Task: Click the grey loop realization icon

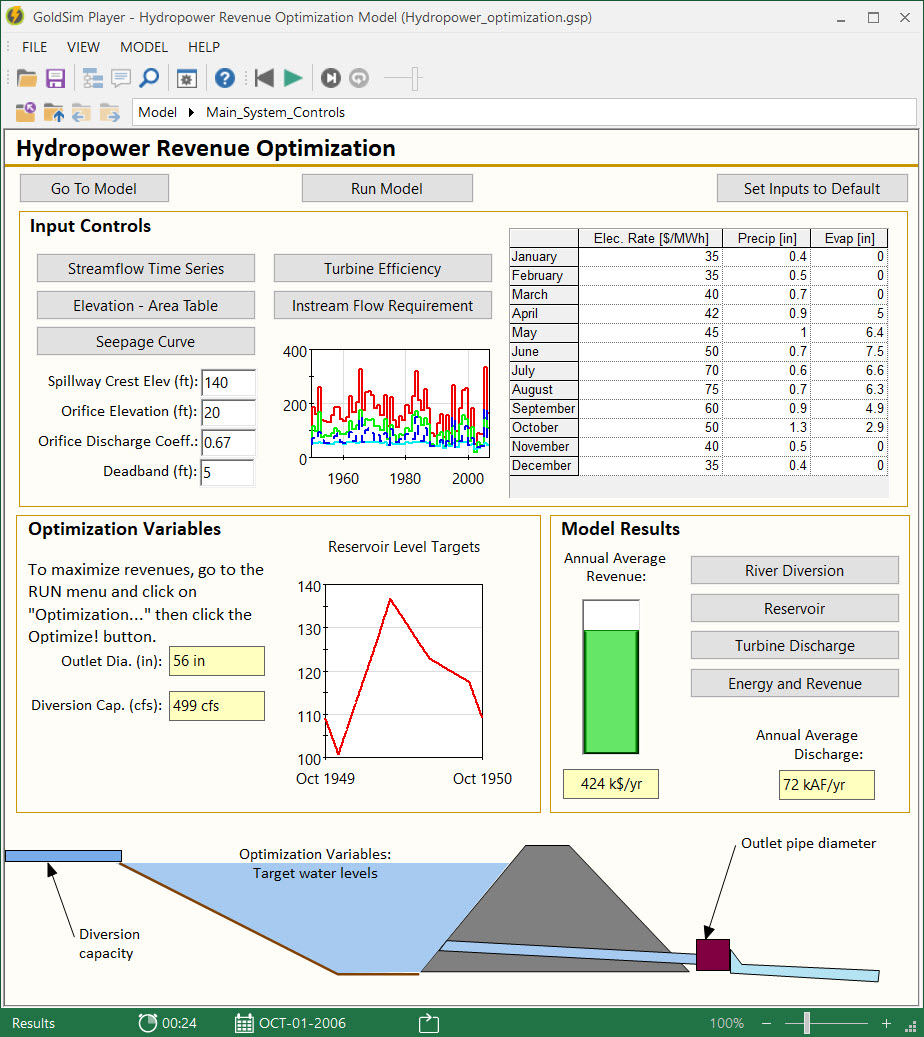Action: coord(358,78)
